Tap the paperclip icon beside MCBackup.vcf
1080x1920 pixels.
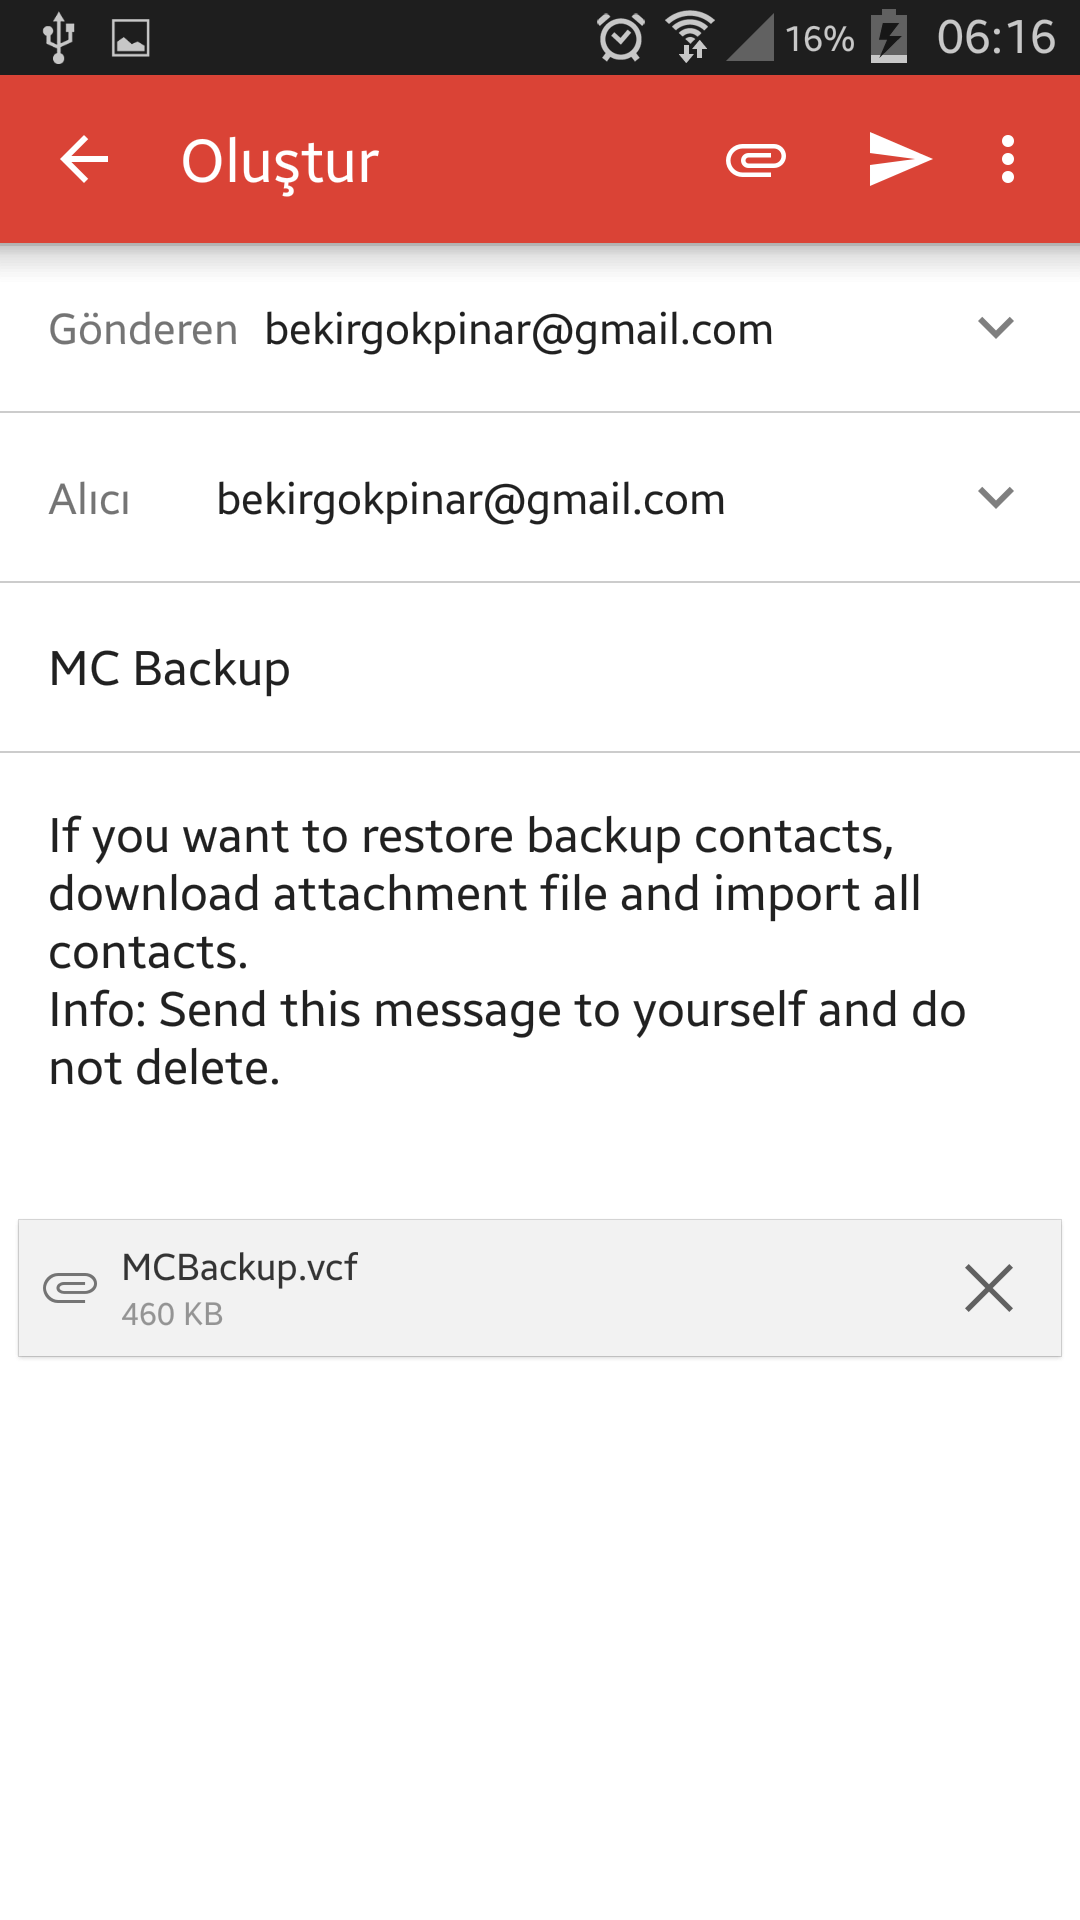tap(70, 1288)
